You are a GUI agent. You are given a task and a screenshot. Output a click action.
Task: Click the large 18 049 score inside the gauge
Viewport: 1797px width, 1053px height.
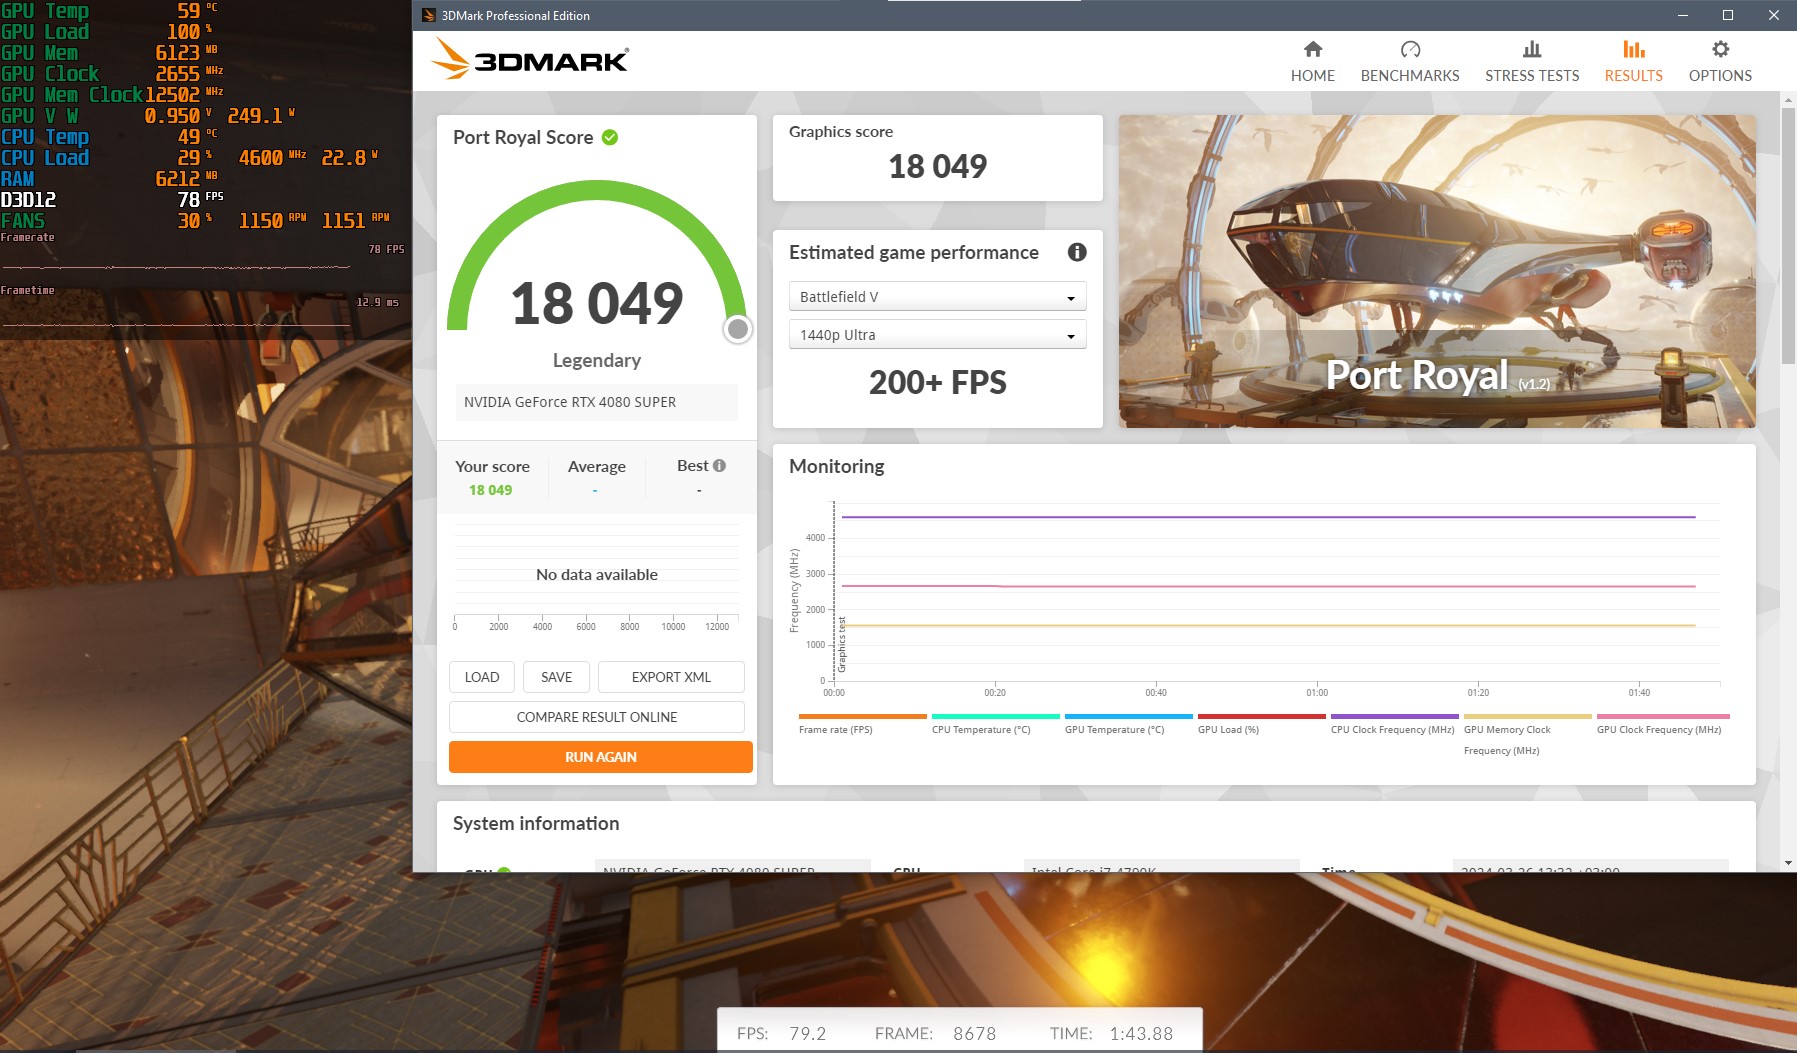click(x=597, y=304)
